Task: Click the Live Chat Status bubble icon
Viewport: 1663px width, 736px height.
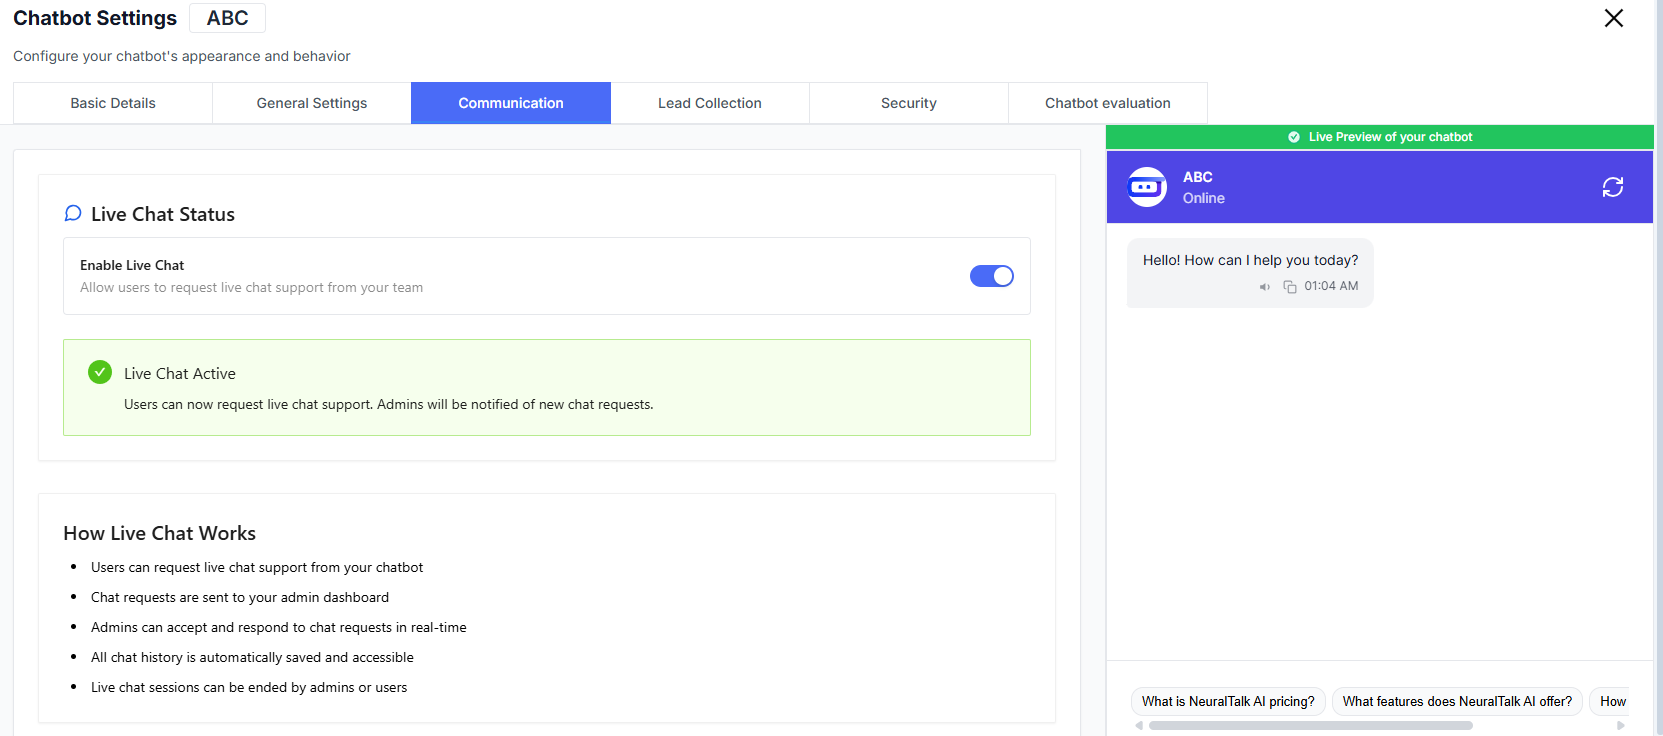Action: coord(73,213)
